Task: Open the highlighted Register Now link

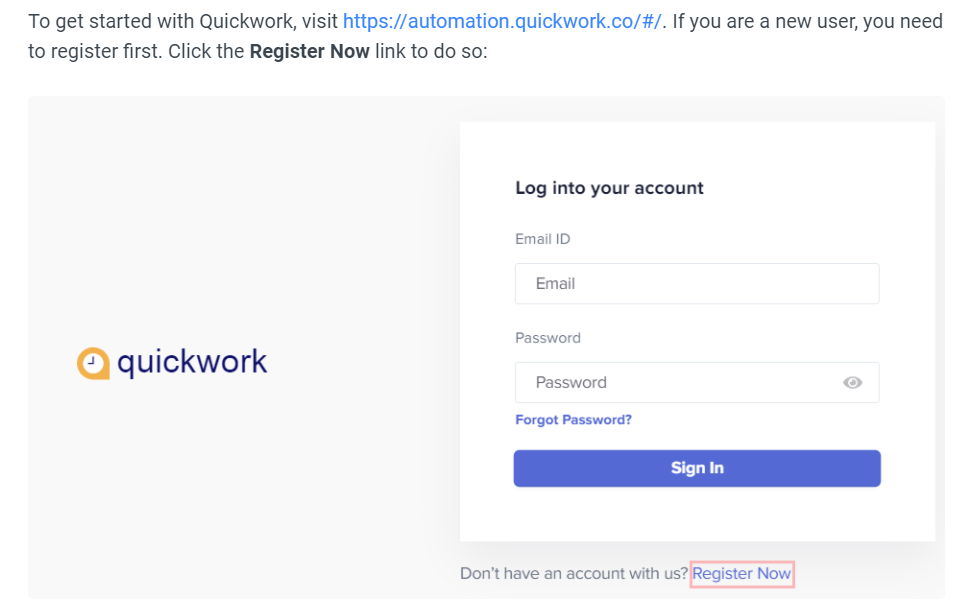Action: coord(742,574)
